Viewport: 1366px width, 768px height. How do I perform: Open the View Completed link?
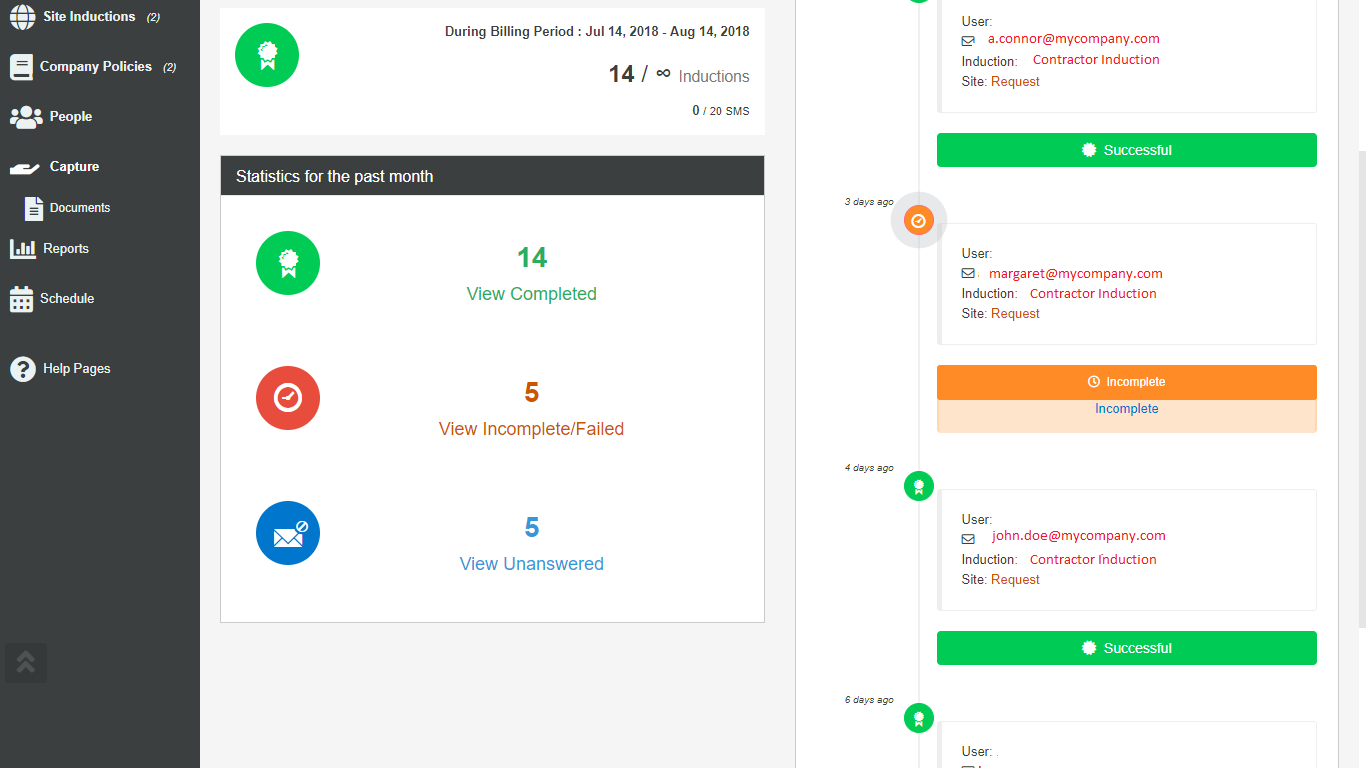[532, 294]
